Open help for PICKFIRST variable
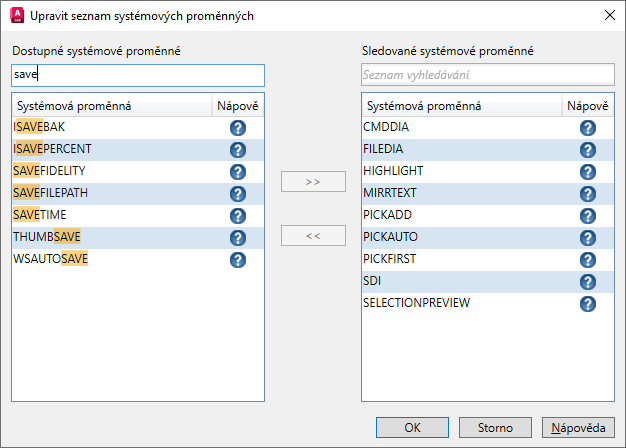The height and width of the screenshot is (448, 626). click(588, 260)
